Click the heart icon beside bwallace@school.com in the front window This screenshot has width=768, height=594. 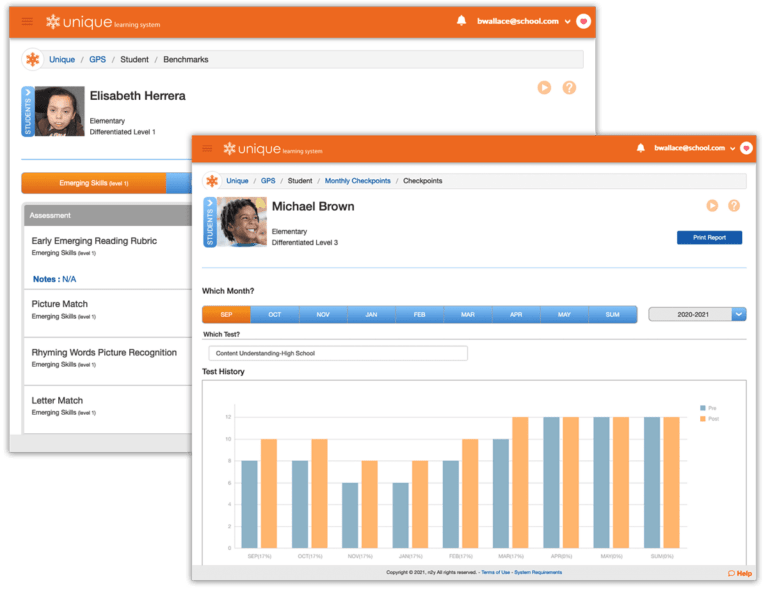[x=746, y=148]
